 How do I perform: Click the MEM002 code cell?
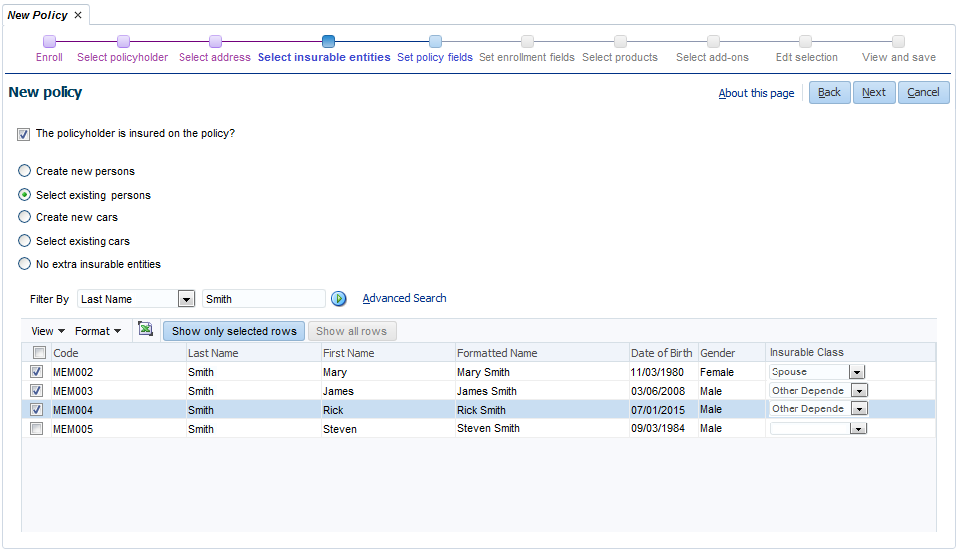point(73,372)
